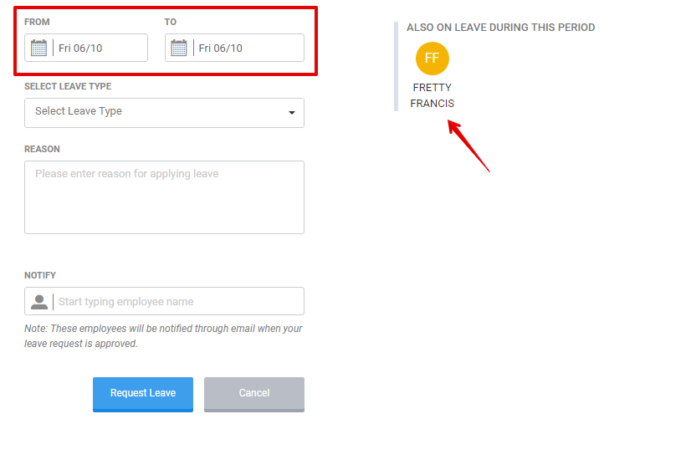The width and height of the screenshot is (696, 465).
Task: Click the Also On Leave During This Period heading
Action: pos(500,27)
